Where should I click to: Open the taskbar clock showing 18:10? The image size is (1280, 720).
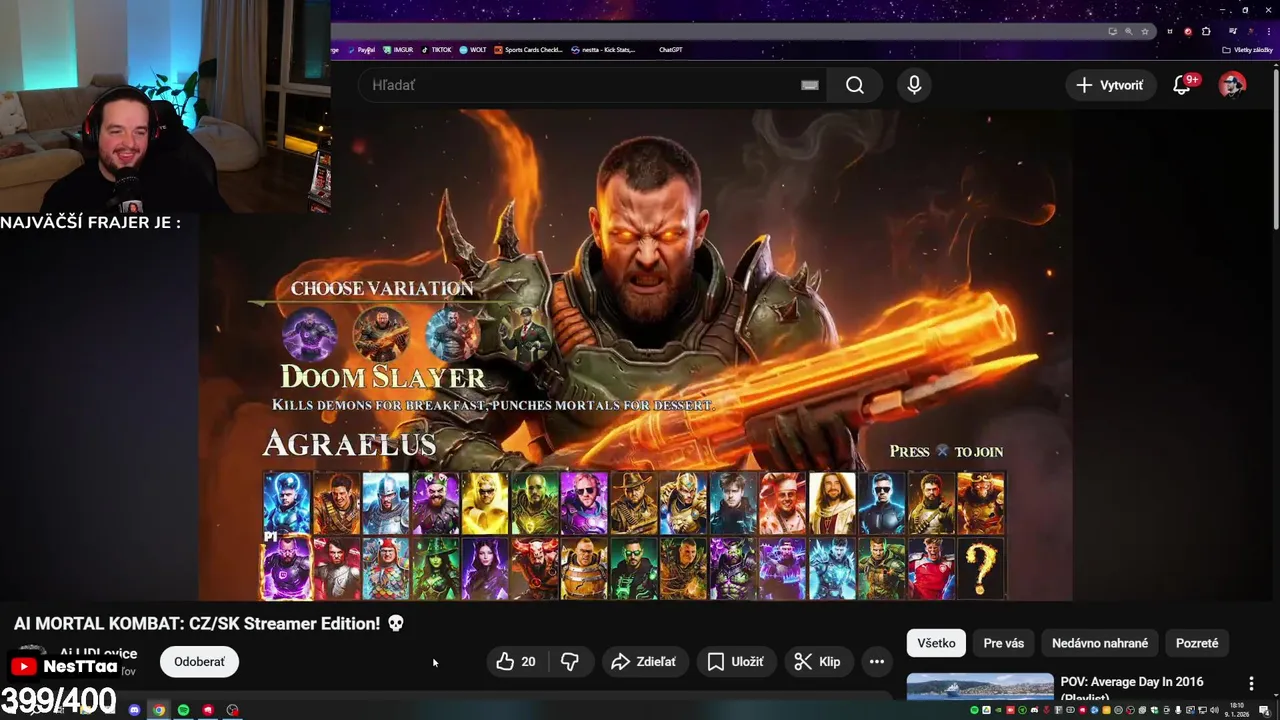pyautogui.click(x=1238, y=710)
